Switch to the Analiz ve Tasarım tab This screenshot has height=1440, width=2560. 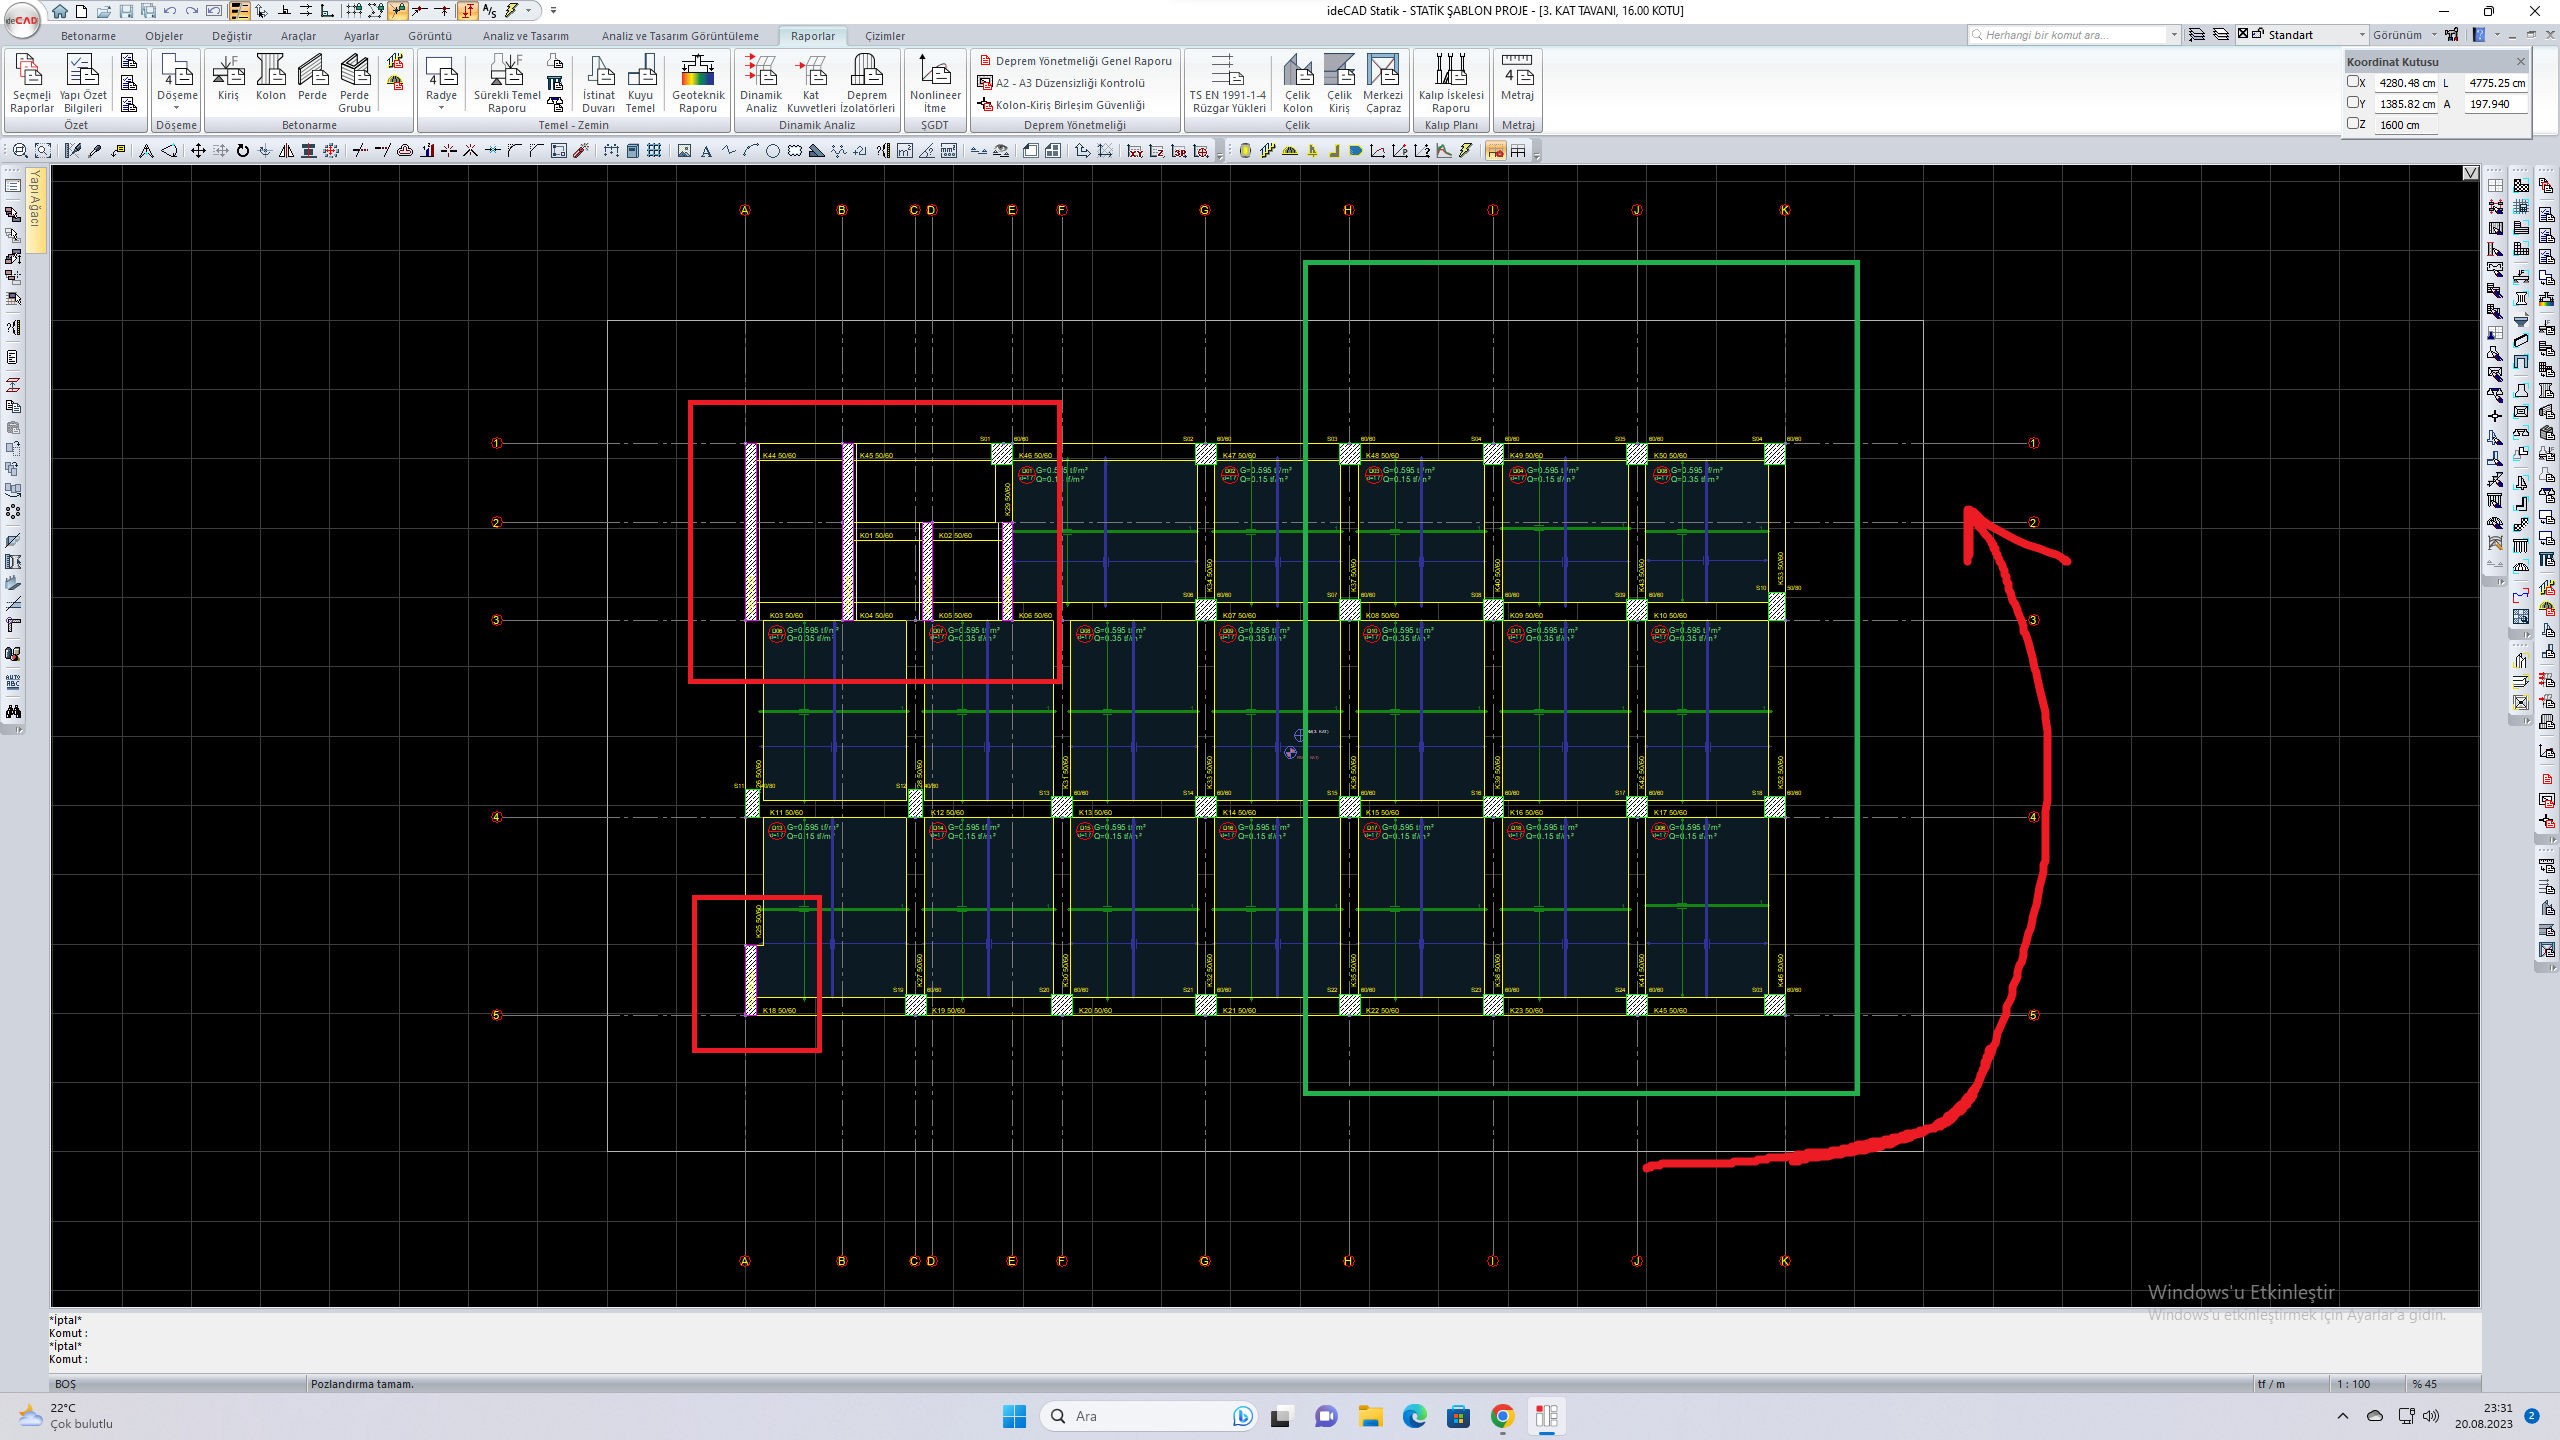pyautogui.click(x=526, y=36)
